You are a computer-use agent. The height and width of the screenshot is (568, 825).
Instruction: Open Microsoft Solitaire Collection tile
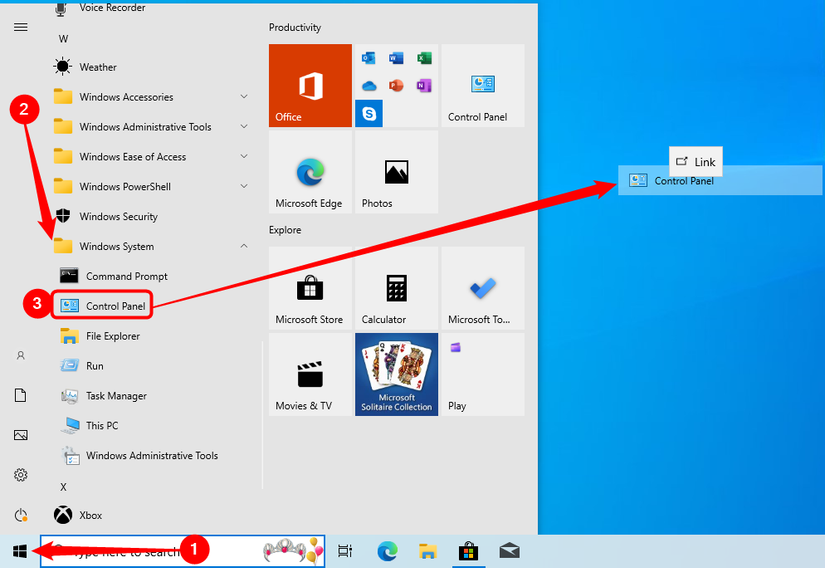coord(396,375)
